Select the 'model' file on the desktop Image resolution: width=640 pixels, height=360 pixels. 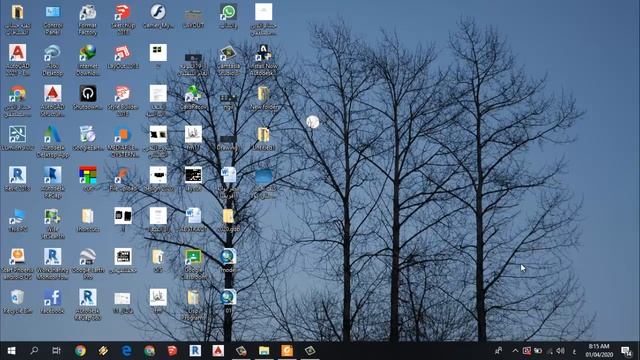coord(228,261)
